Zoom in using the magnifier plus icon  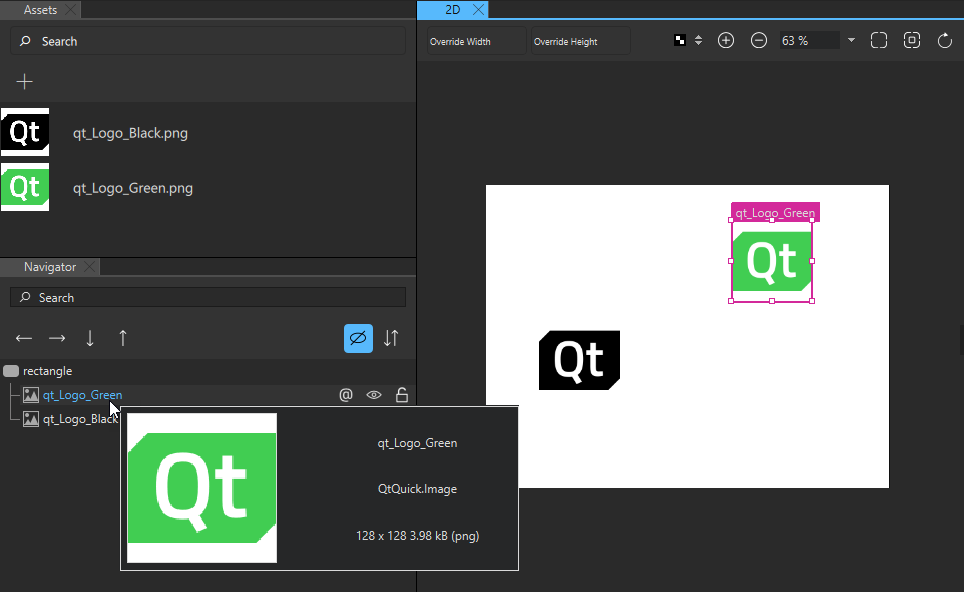(726, 40)
